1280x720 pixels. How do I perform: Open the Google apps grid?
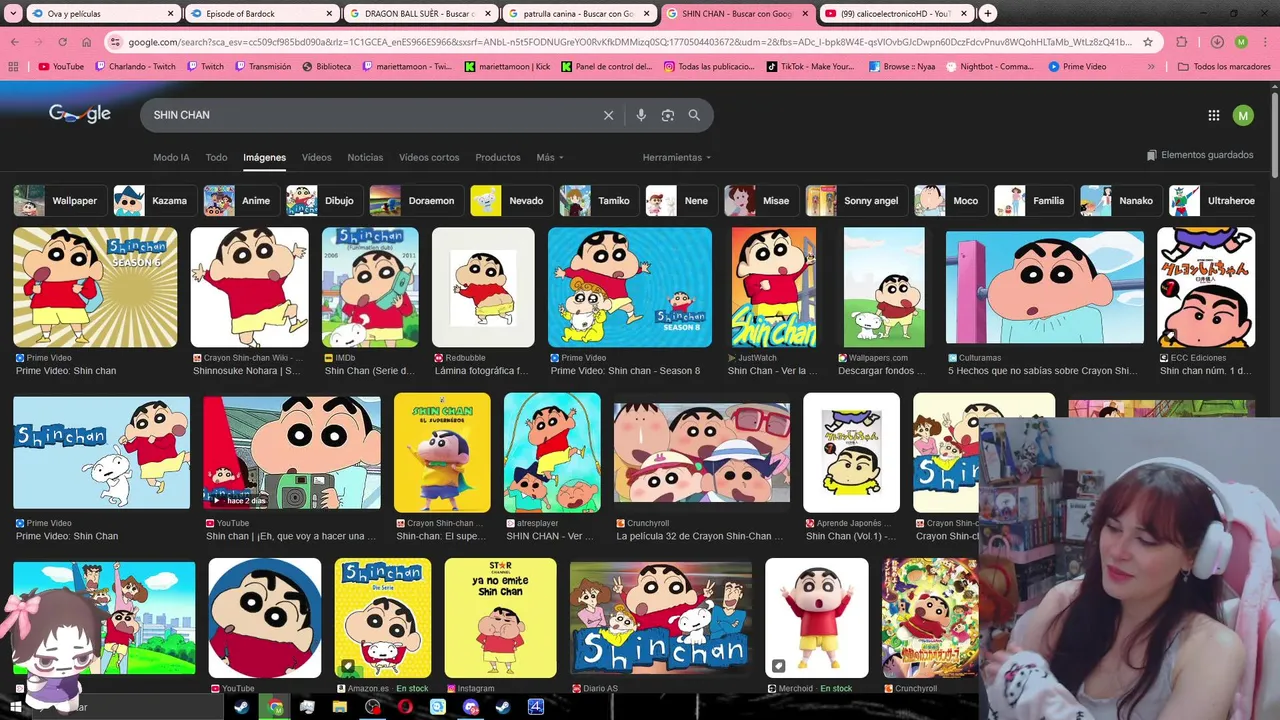[1214, 115]
